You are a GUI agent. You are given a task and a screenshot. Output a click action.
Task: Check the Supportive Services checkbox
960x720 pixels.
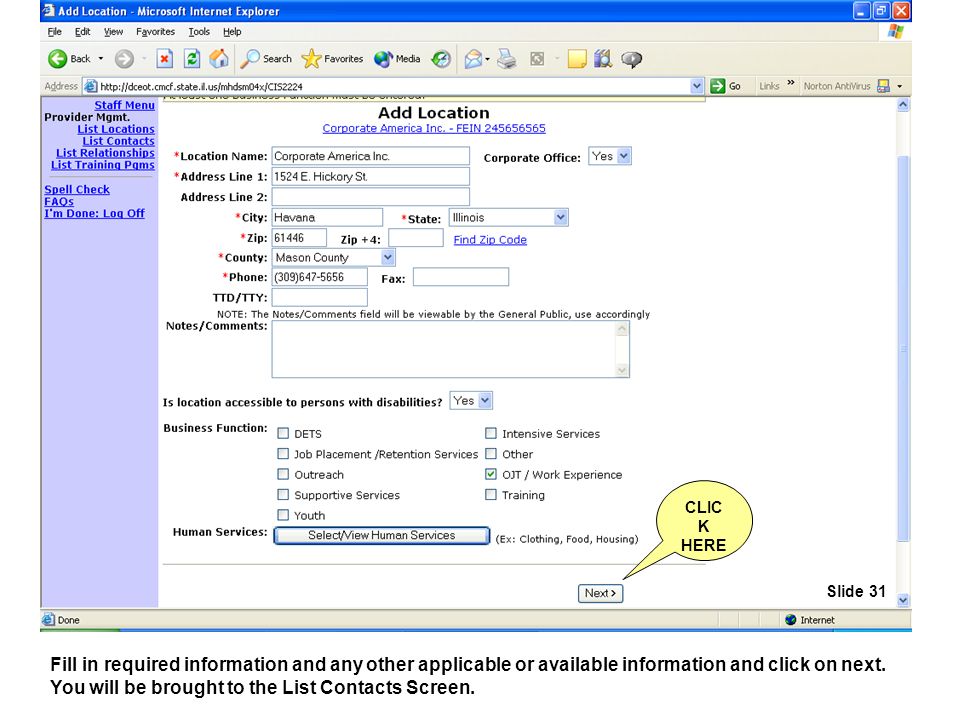[x=283, y=494]
